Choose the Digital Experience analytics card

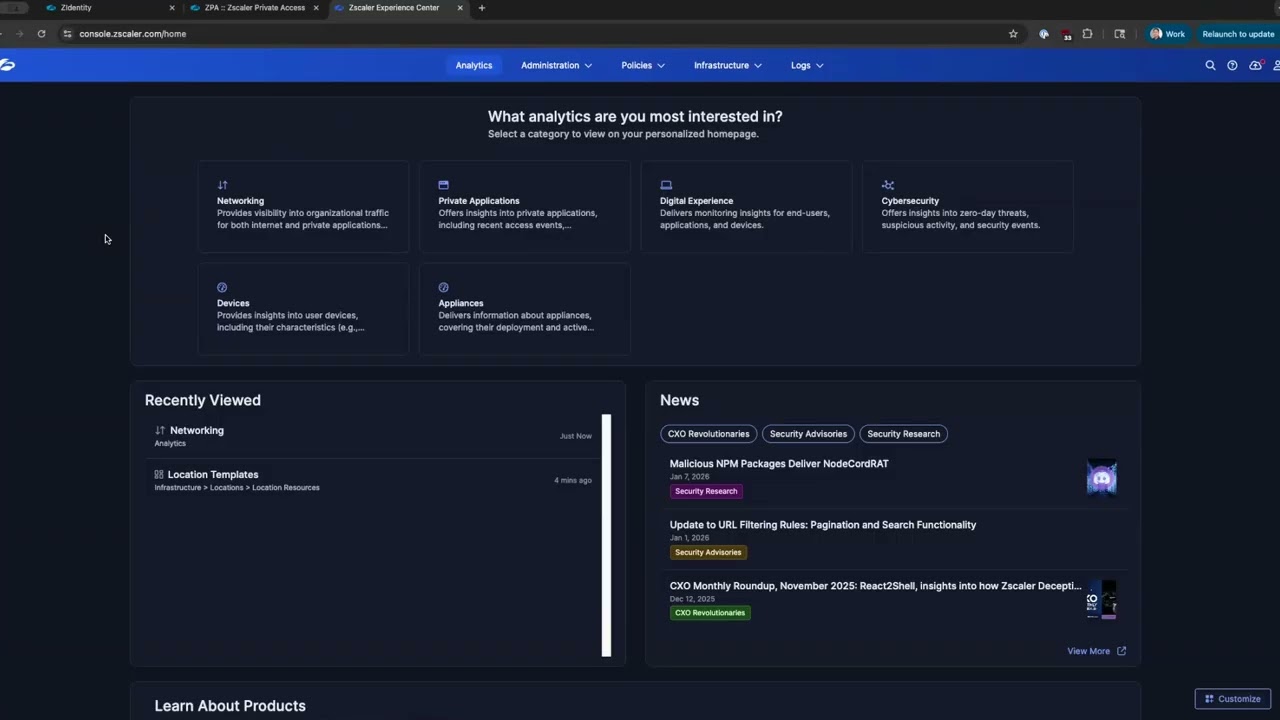pos(746,206)
